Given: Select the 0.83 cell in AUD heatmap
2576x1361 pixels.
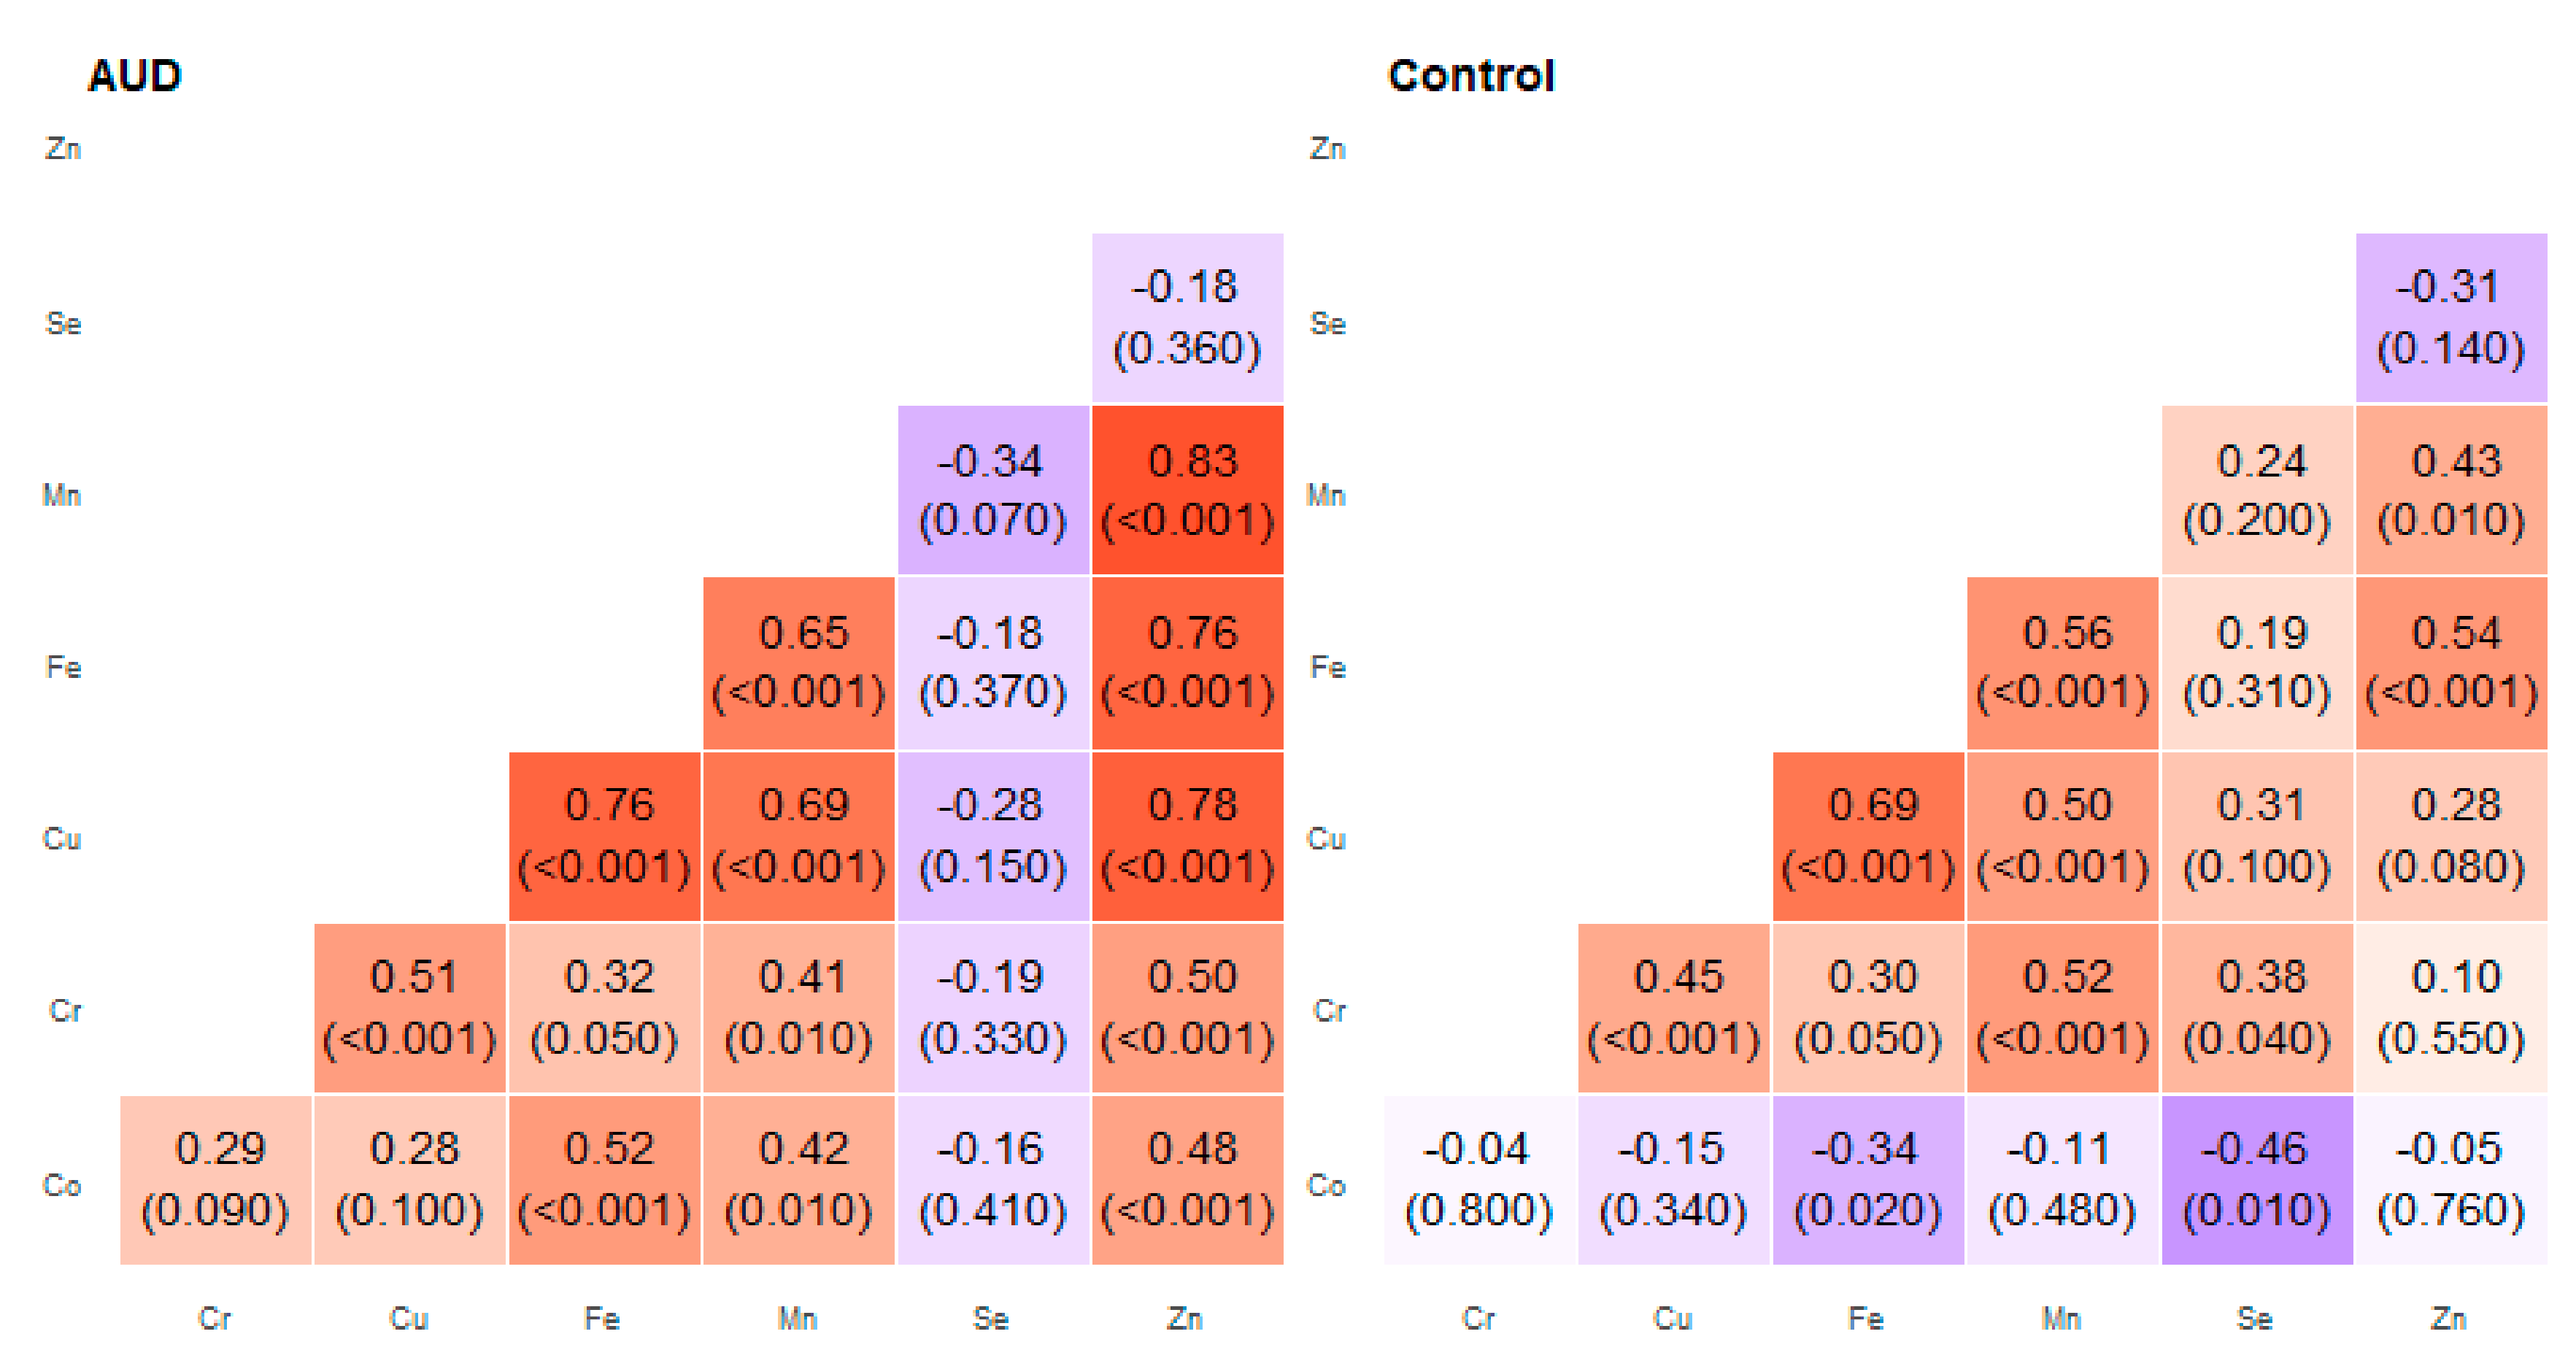Looking at the screenshot, I should pos(1188,490).
